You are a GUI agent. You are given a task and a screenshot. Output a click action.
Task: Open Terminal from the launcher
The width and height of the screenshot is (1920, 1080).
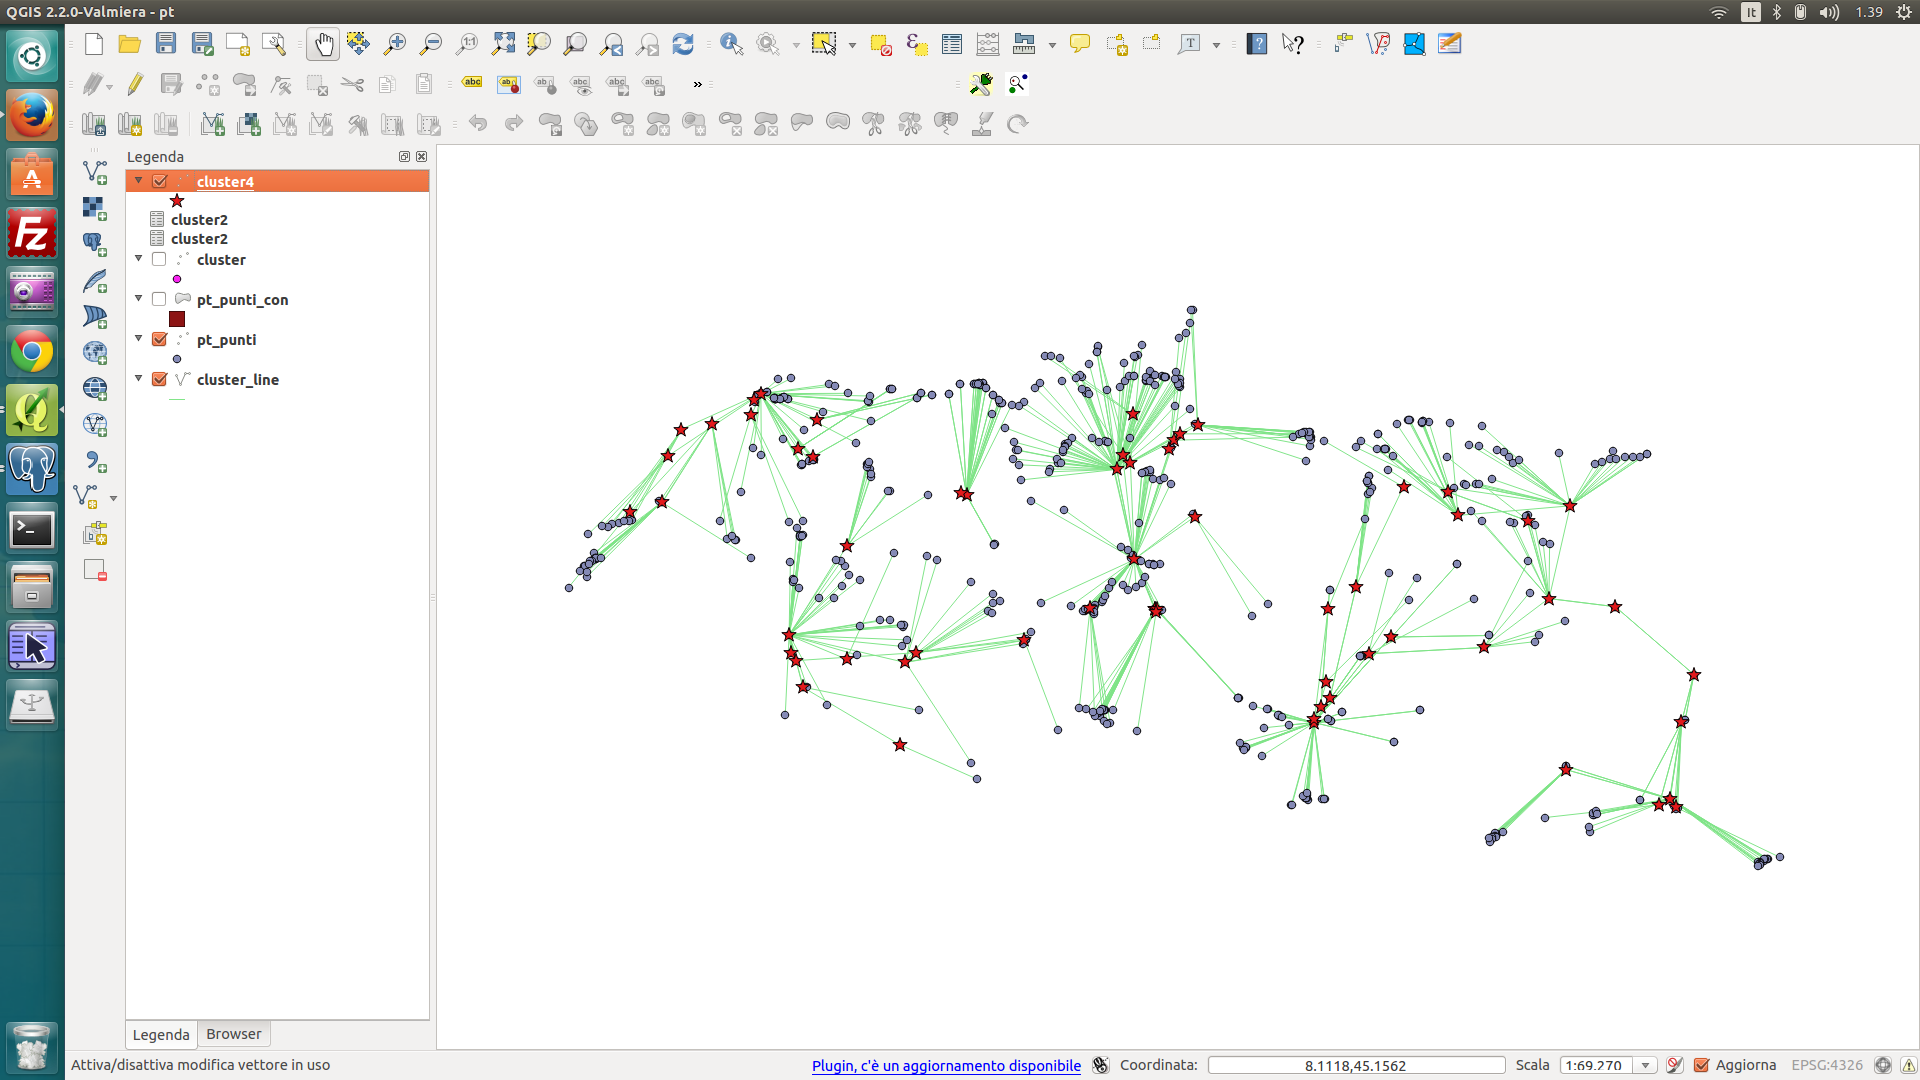click(32, 529)
